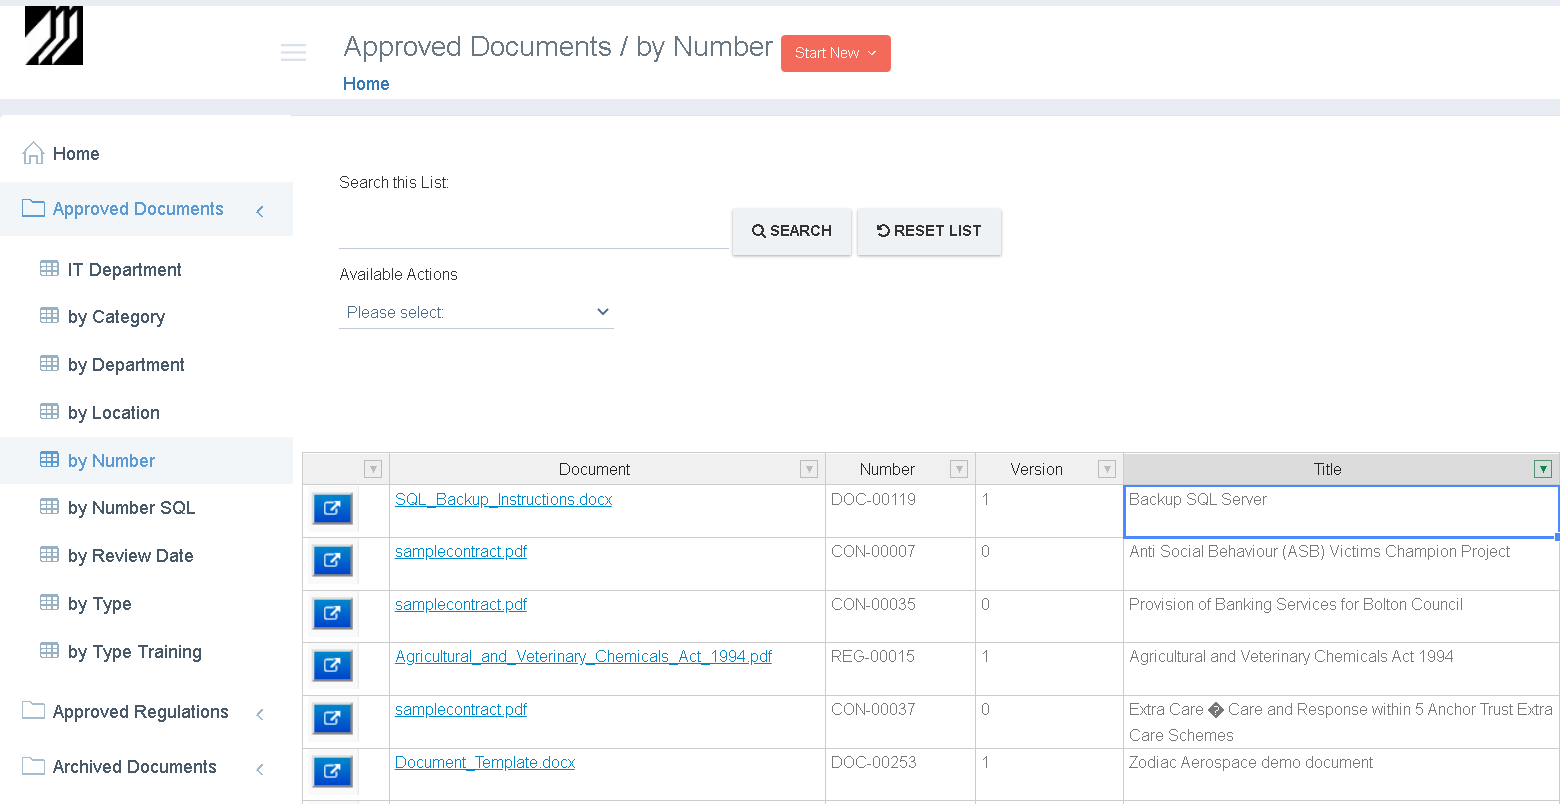Click the by Review Date table icon
The image size is (1560, 804).
pyautogui.click(x=49, y=554)
